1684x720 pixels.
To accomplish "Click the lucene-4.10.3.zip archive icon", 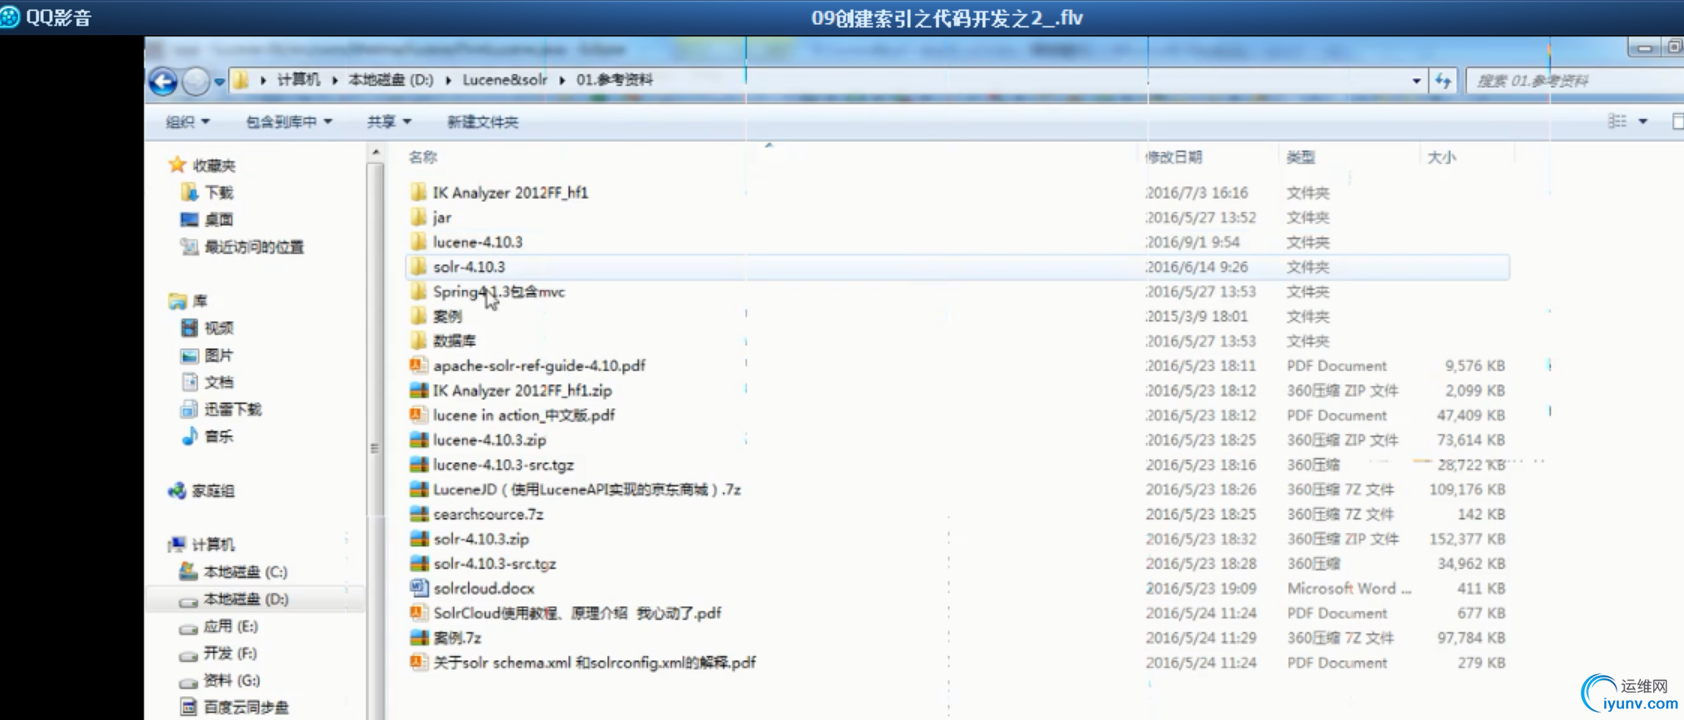I will 419,440.
